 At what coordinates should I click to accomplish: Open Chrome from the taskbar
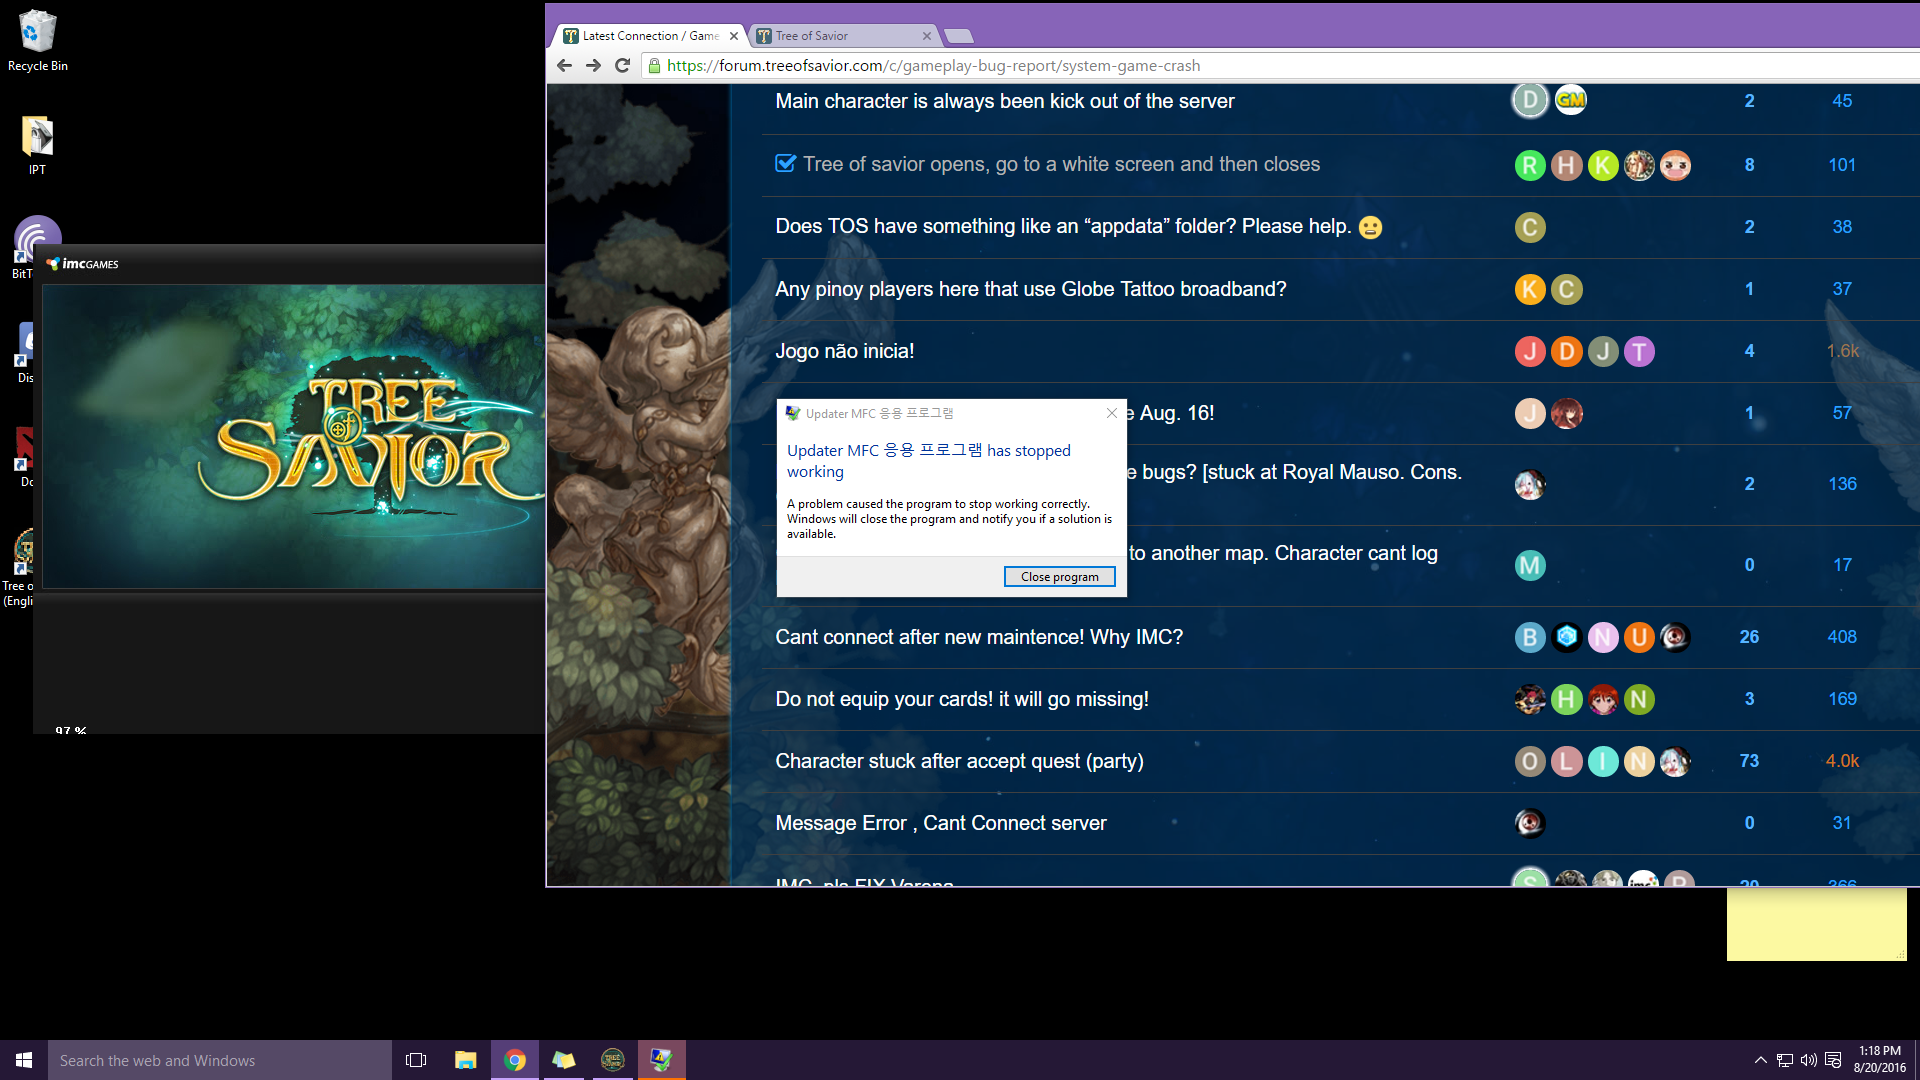515,1060
